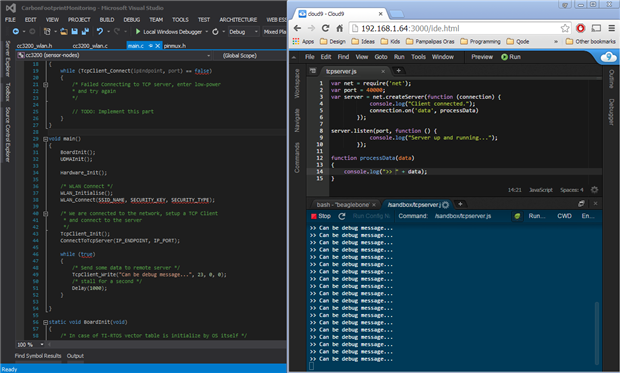
Task: Open the Runner selection dropdown labeled Run...
Action: [x=537, y=216]
